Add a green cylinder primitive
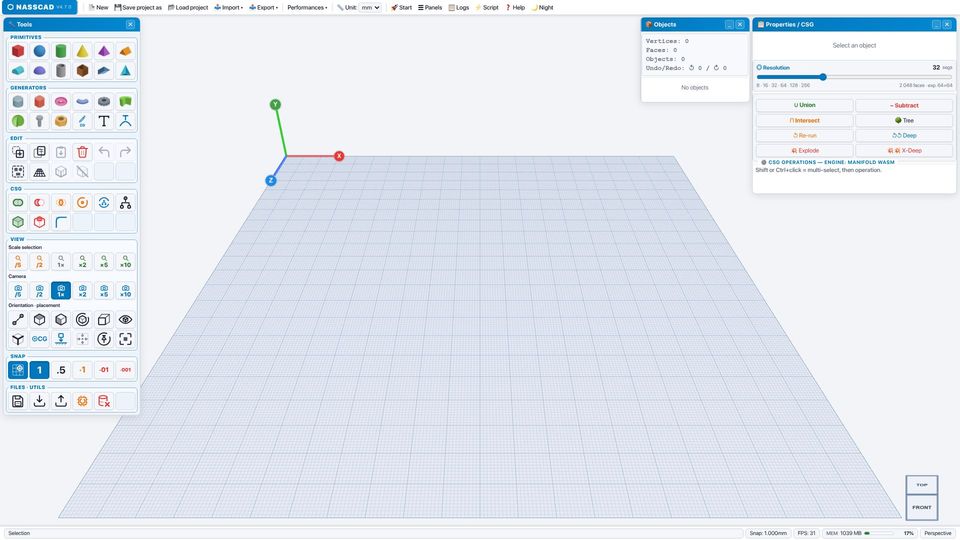The width and height of the screenshot is (960, 540). [61, 51]
